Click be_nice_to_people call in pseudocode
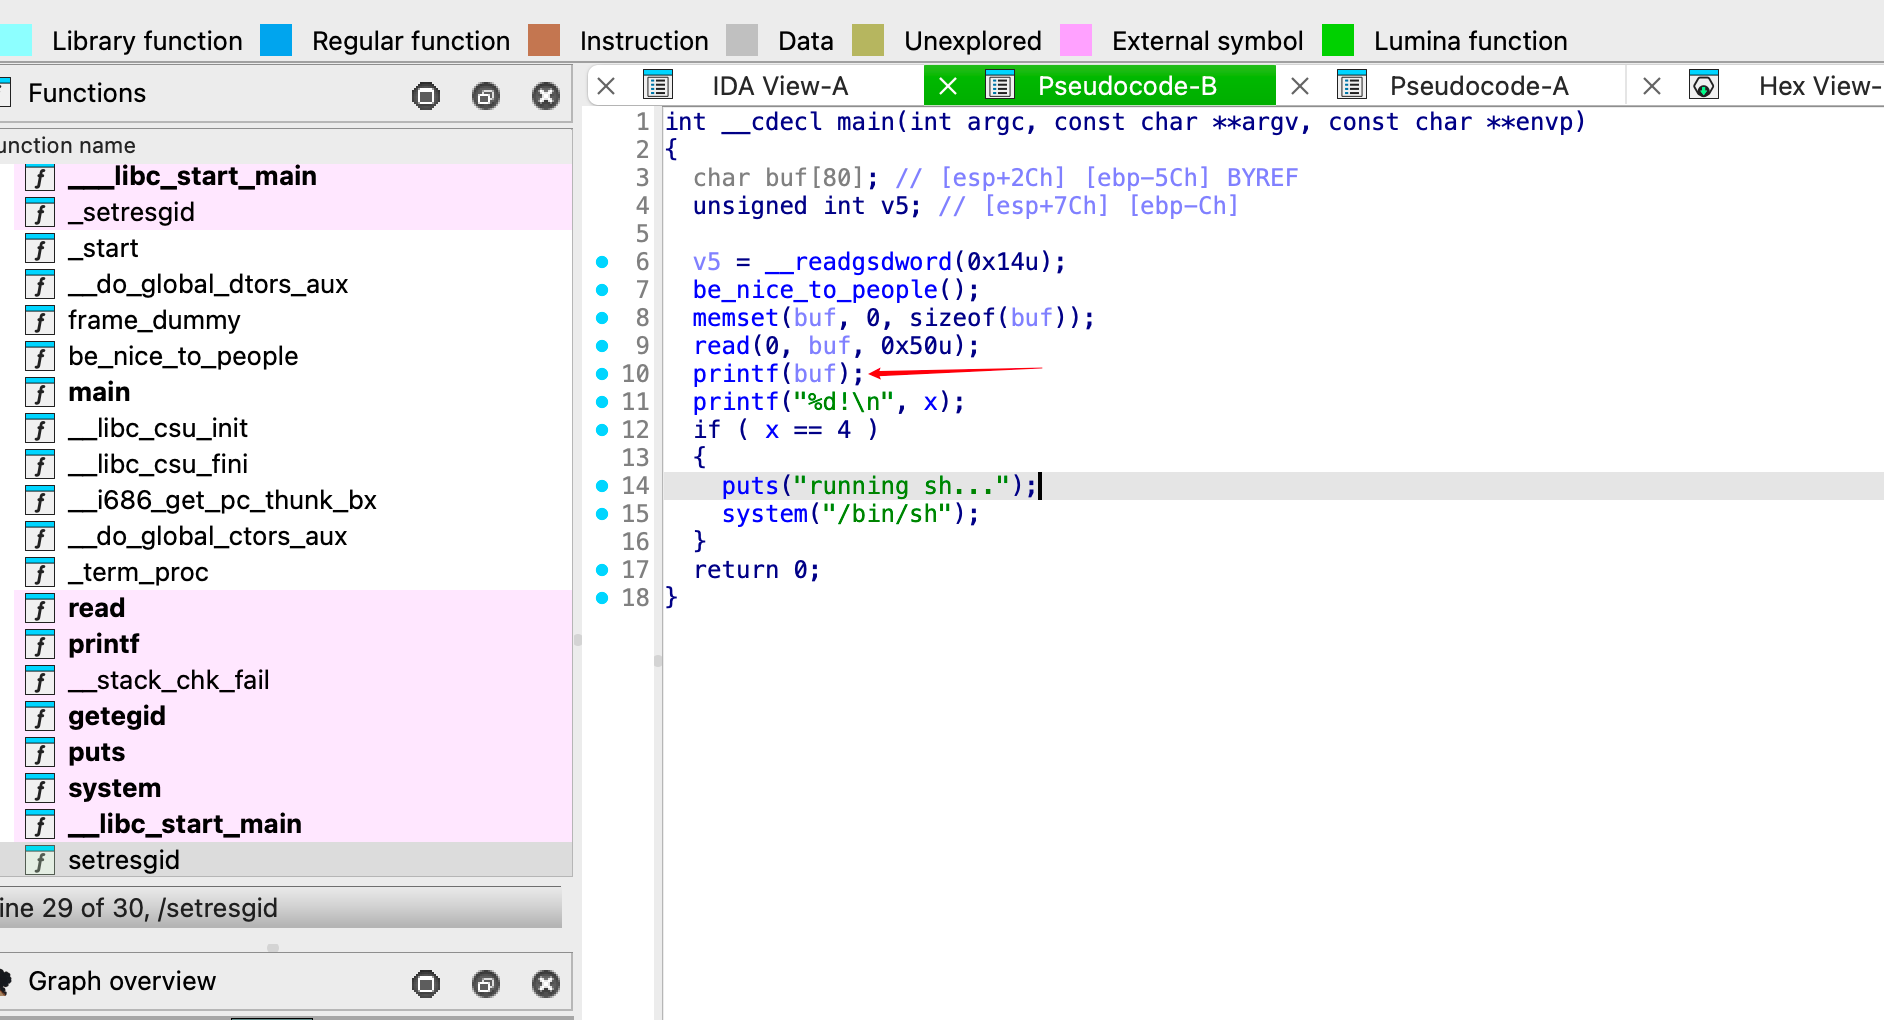 [x=816, y=290]
